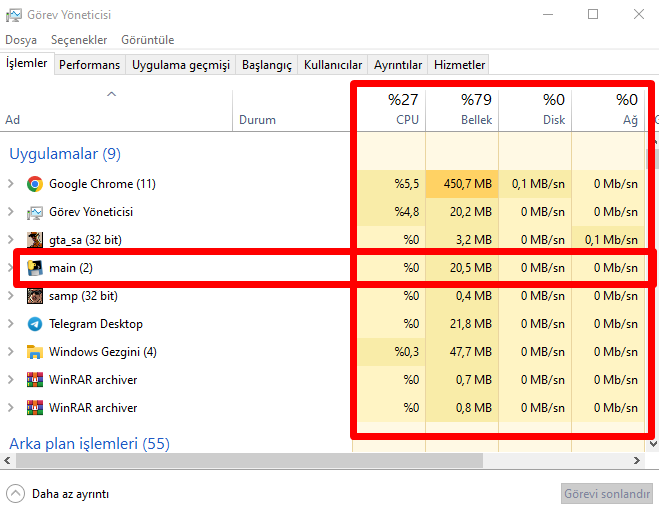This screenshot has width=659, height=513.
Task: Sort by the CPU column header
Action: [389, 110]
